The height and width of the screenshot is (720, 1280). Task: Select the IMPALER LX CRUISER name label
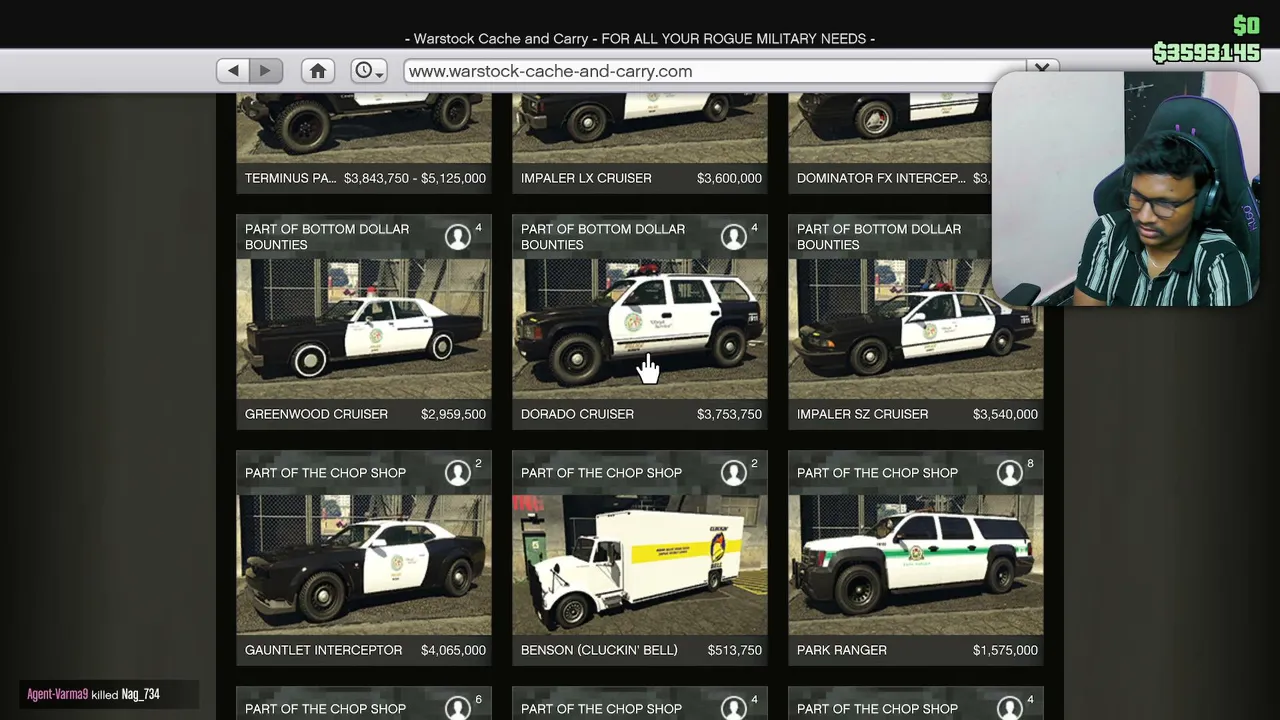pyautogui.click(x=586, y=178)
